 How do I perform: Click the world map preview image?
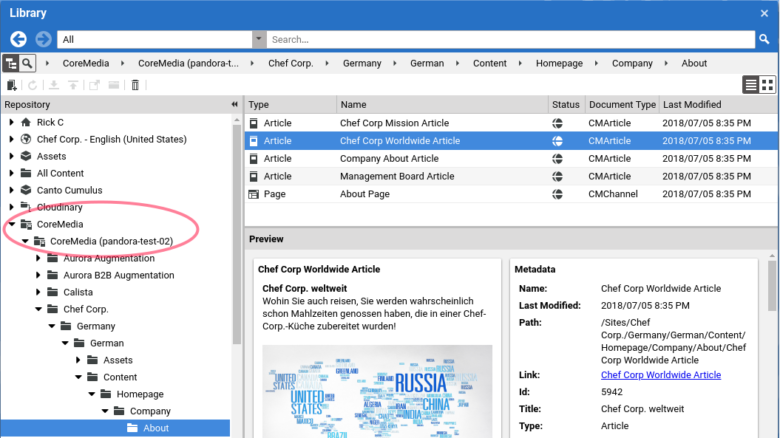(x=377, y=391)
